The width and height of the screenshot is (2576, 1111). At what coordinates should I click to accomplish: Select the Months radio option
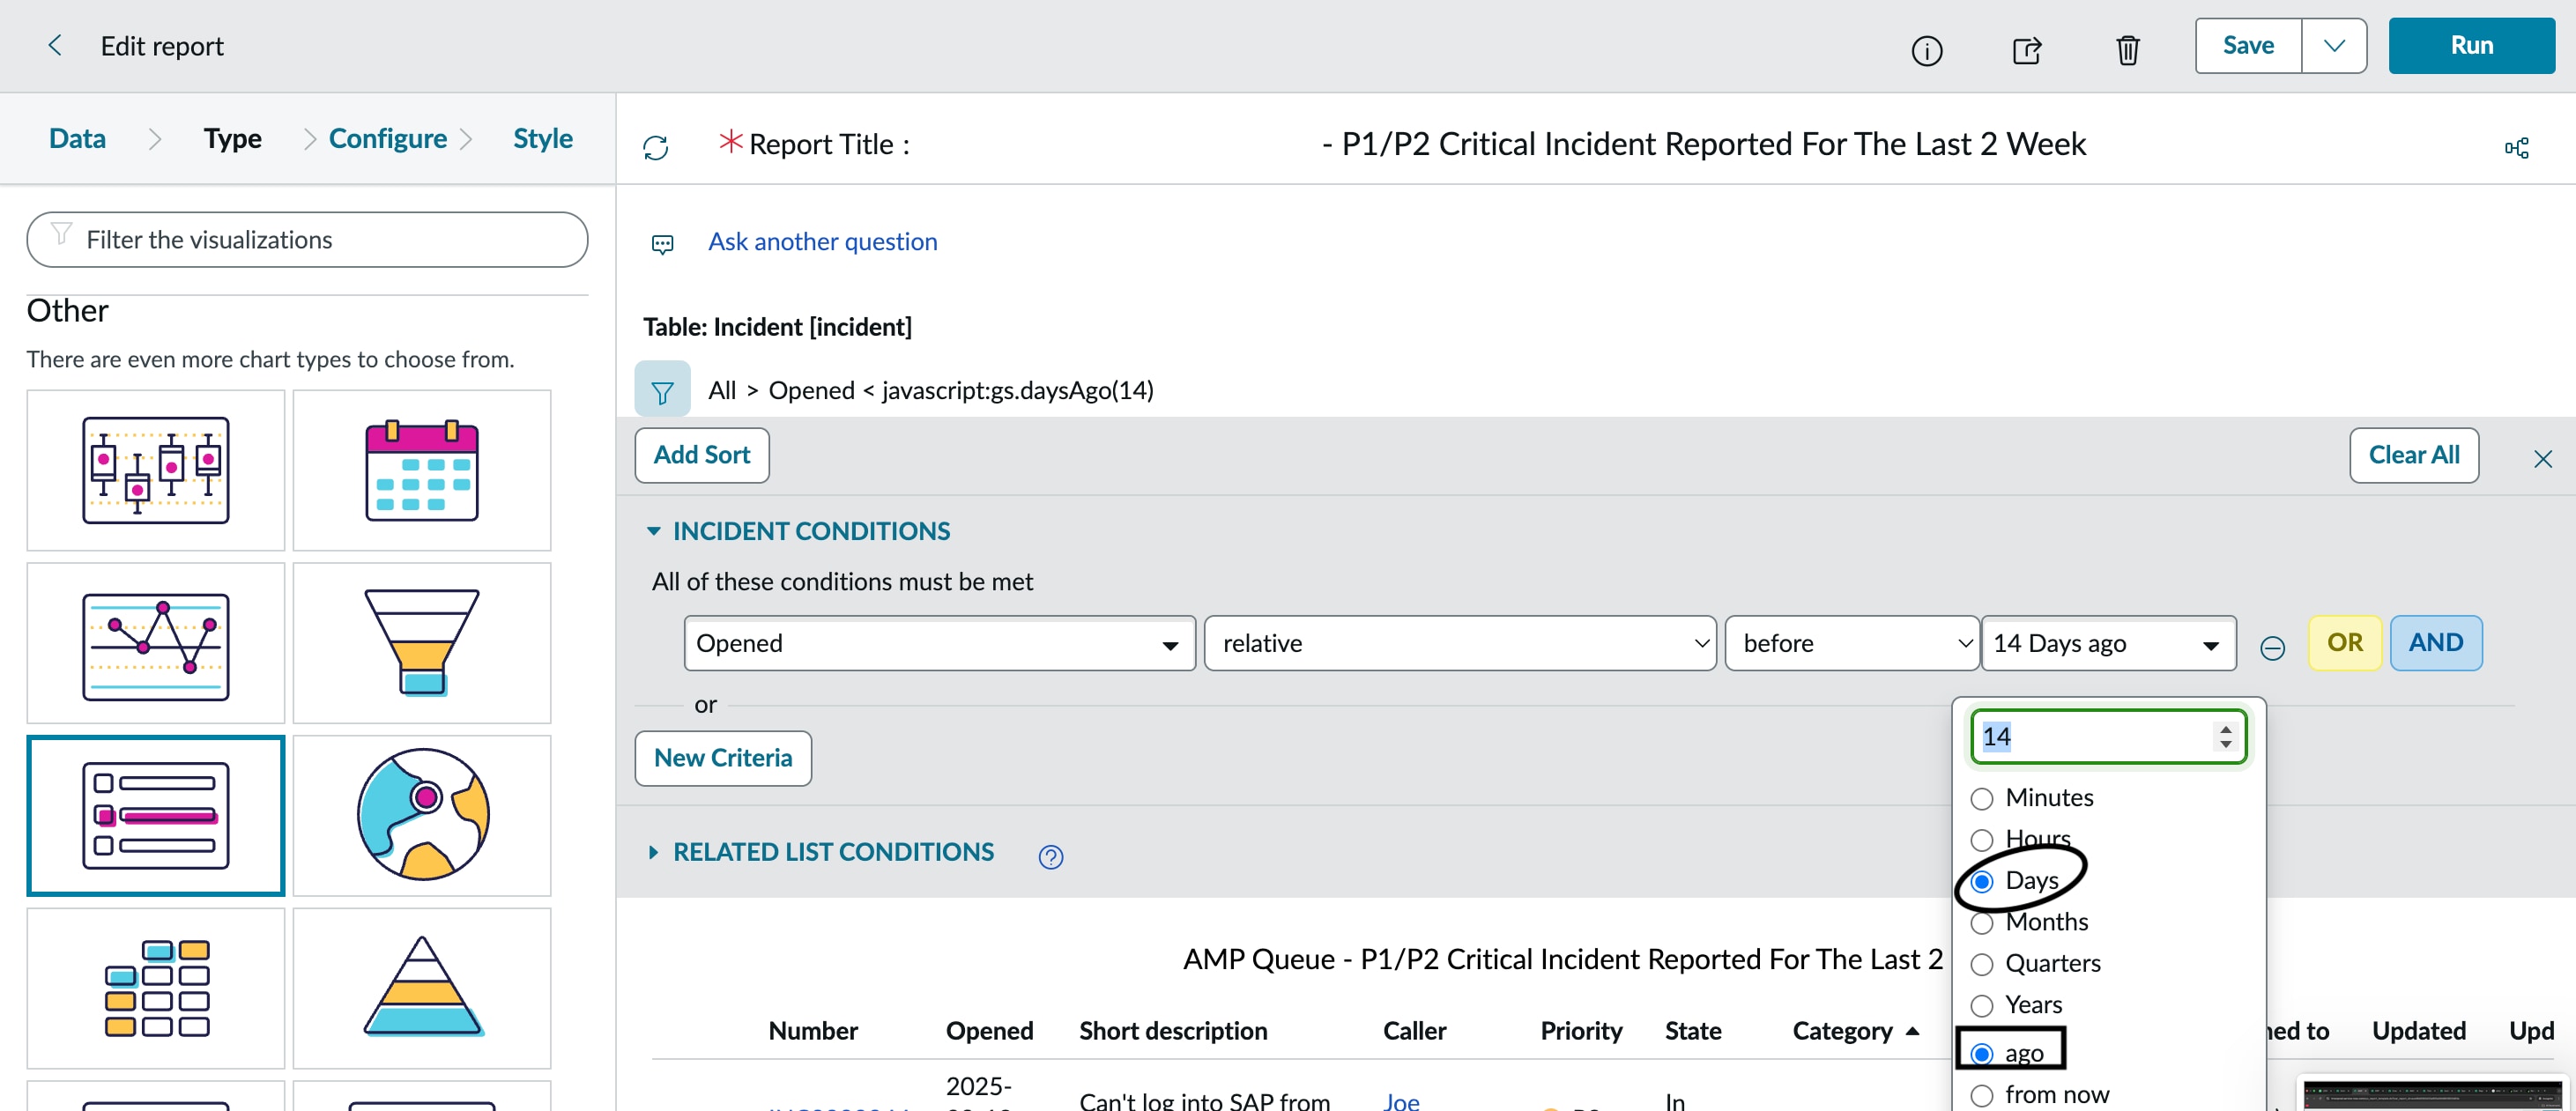pyautogui.click(x=1981, y=922)
